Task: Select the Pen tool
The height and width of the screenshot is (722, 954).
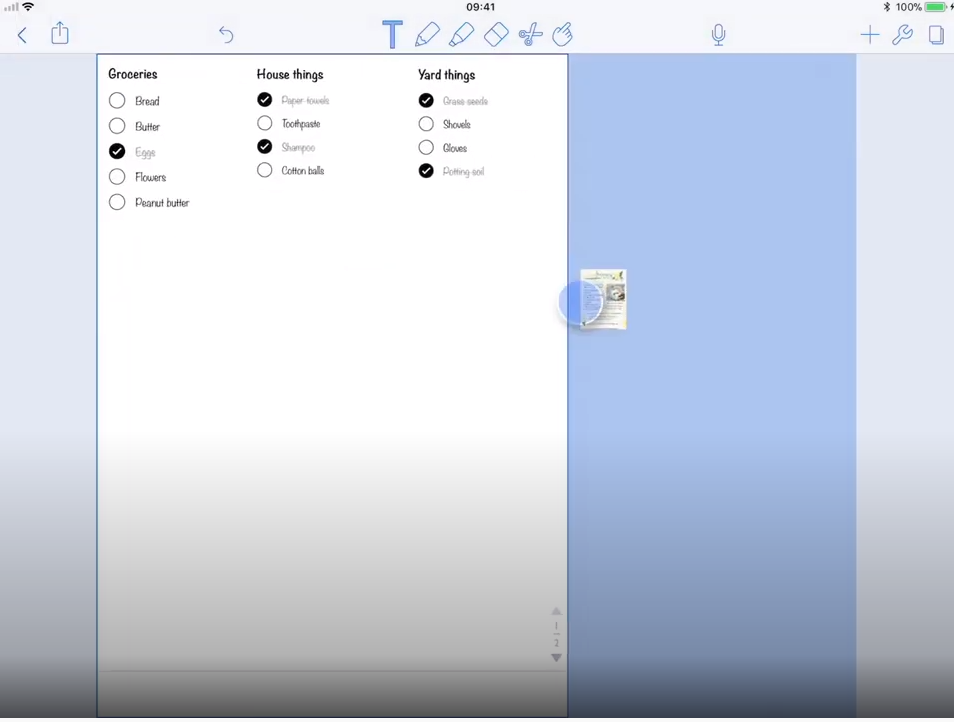Action: pyautogui.click(x=427, y=35)
